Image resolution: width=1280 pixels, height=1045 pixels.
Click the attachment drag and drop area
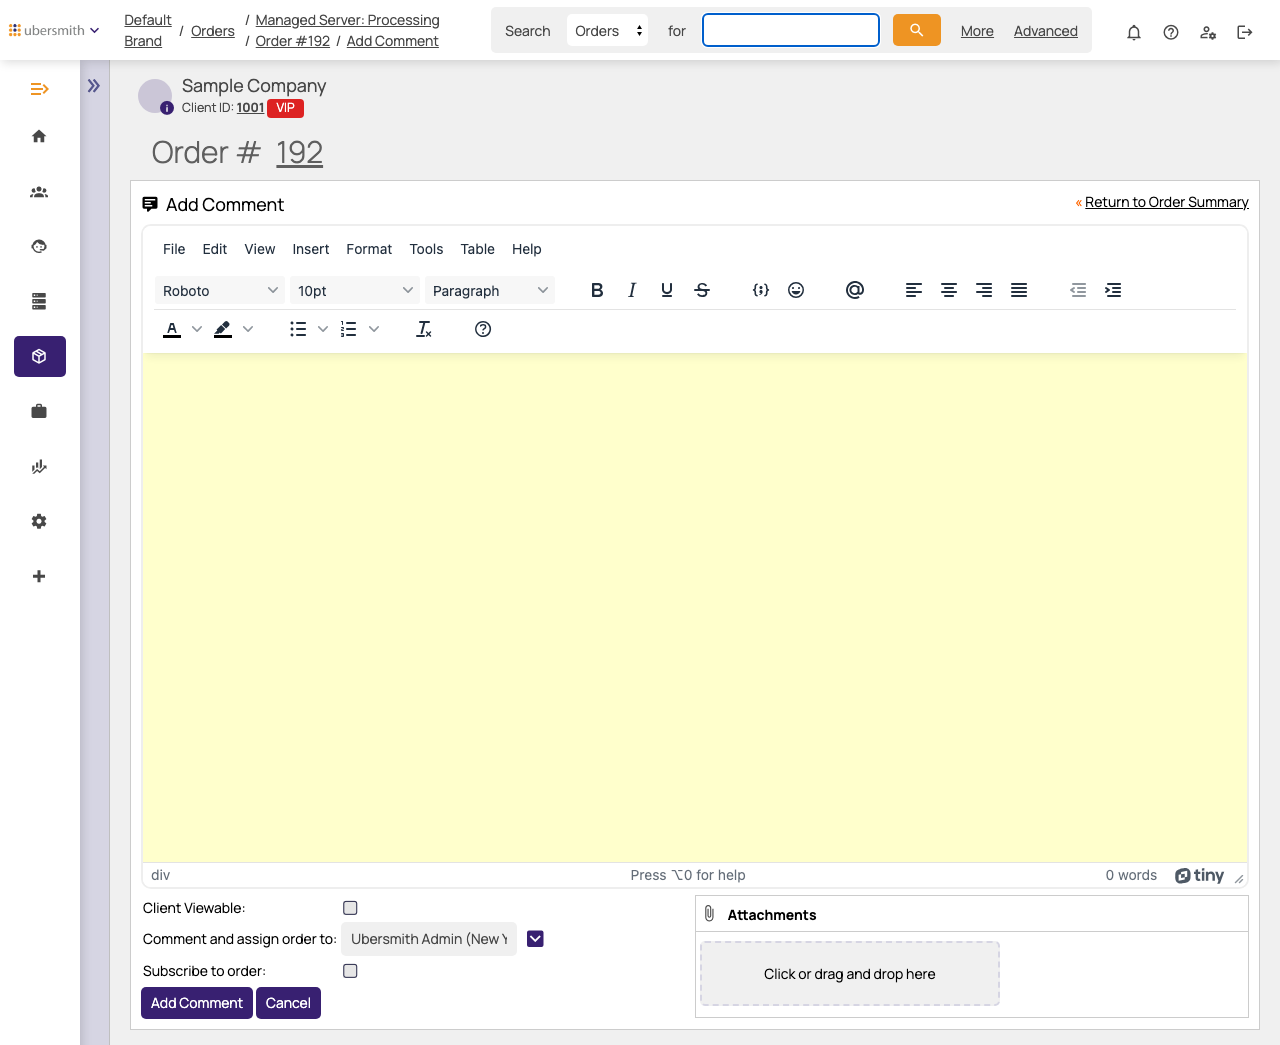850,974
